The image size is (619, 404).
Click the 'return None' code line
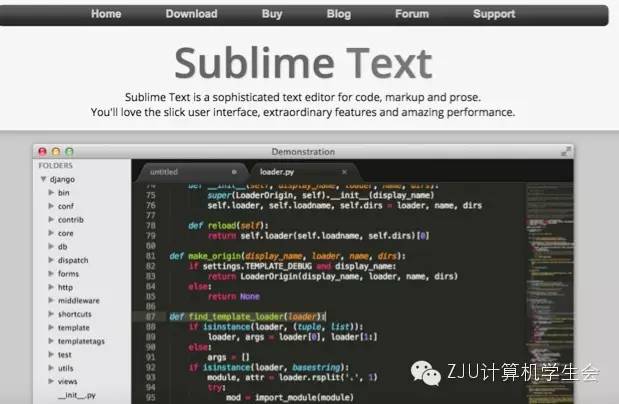(x=234, y=297)
